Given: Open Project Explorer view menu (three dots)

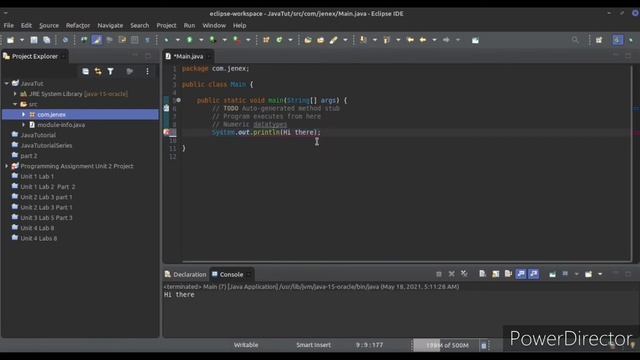Looking at the screenshot, I should click(x=147, y=71).
